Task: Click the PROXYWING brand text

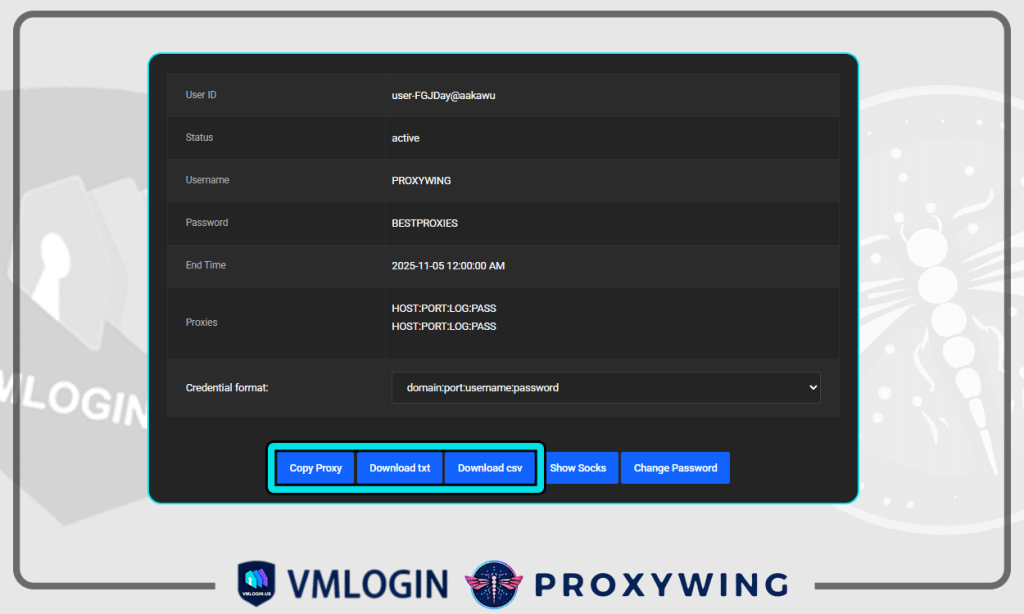Action: pyautogui.click(x=662, y=585)
